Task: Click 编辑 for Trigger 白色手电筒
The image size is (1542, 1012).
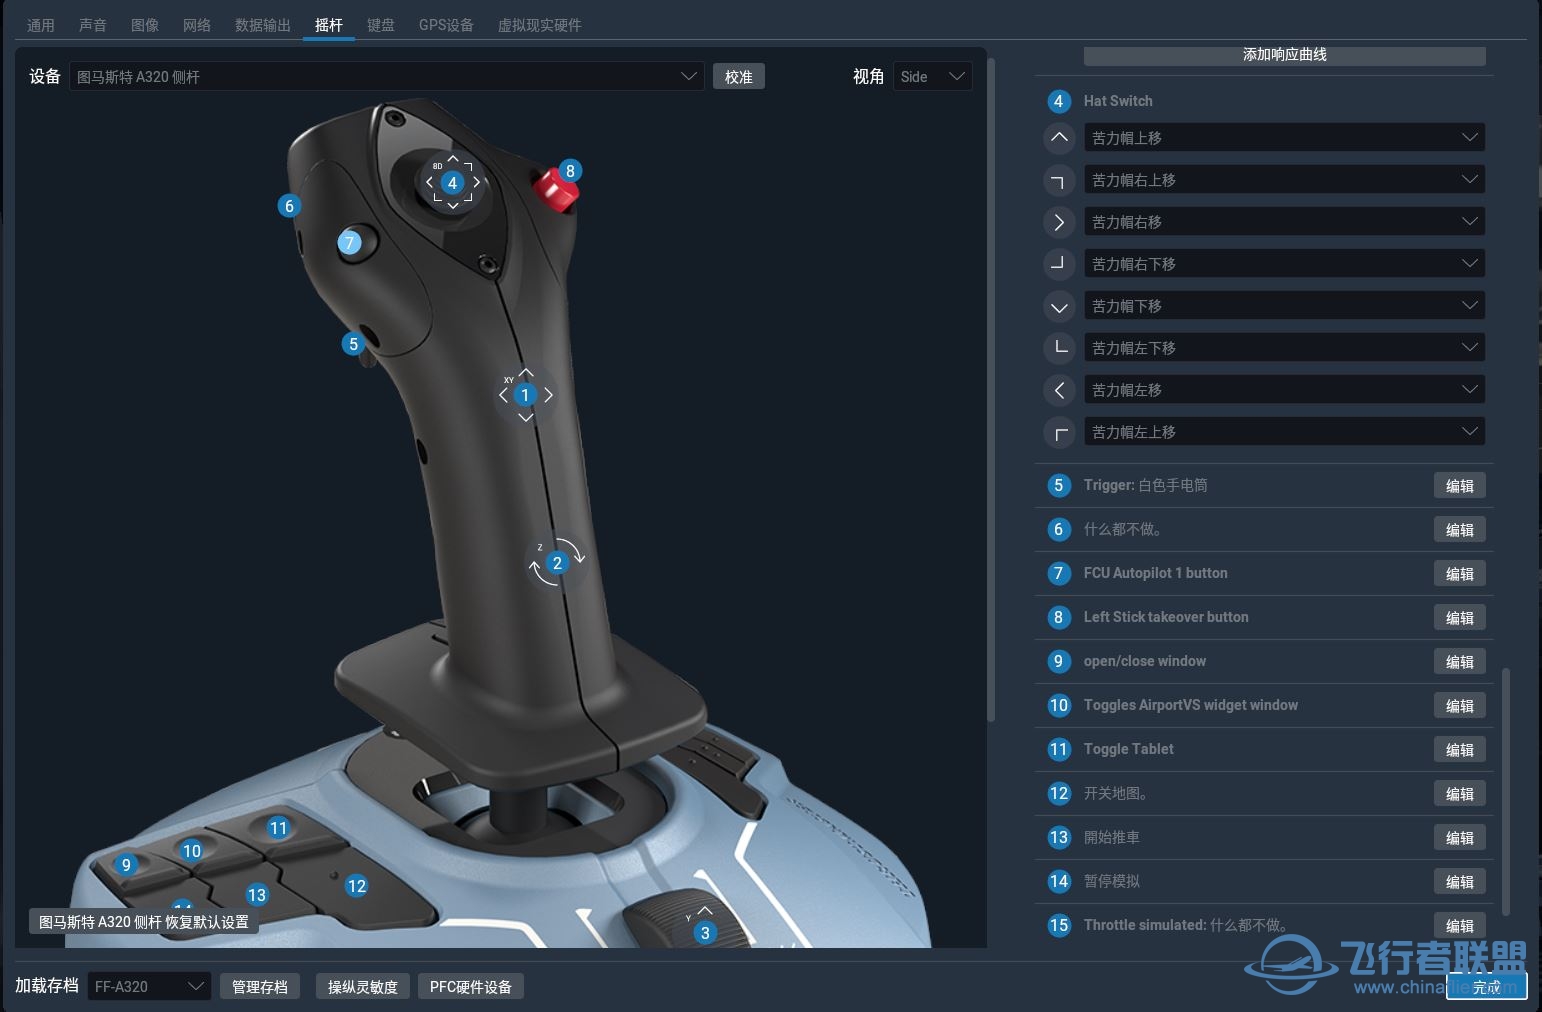Action: tap(1460, 486)
